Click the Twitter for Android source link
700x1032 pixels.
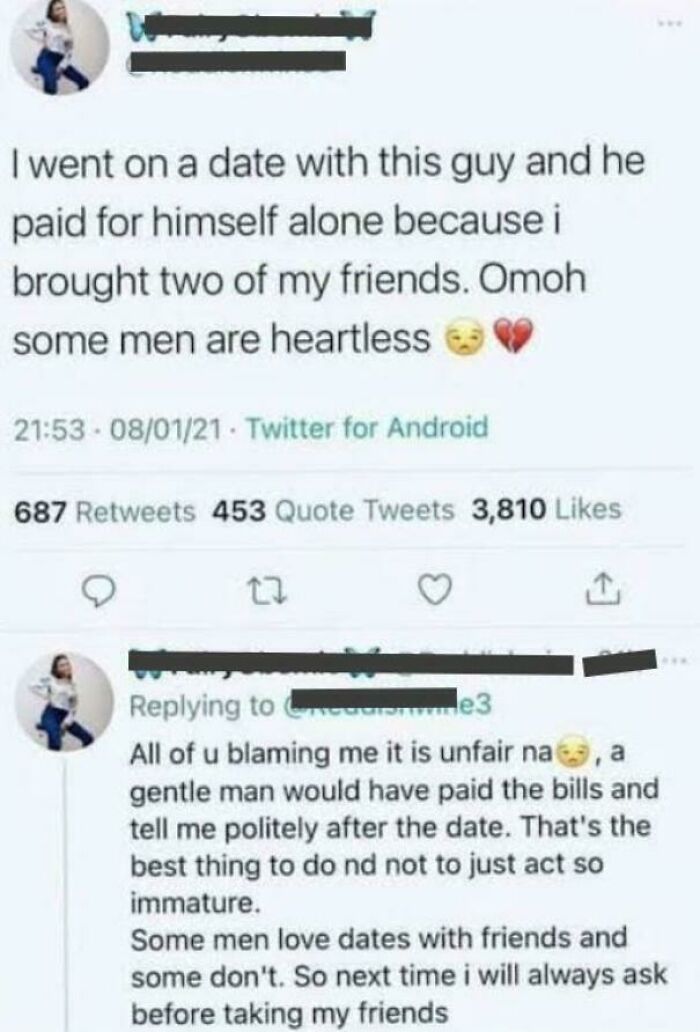click(x=367, y=429)
